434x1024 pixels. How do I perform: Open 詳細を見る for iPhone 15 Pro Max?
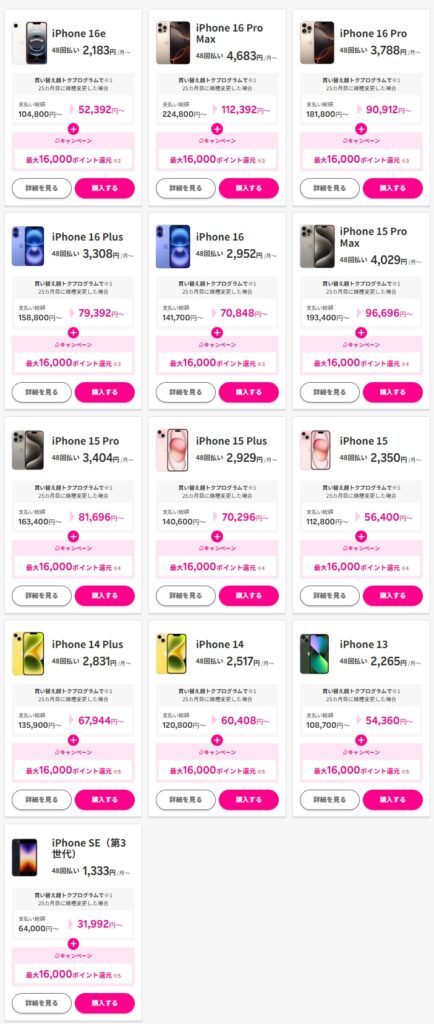click(330, 392)
